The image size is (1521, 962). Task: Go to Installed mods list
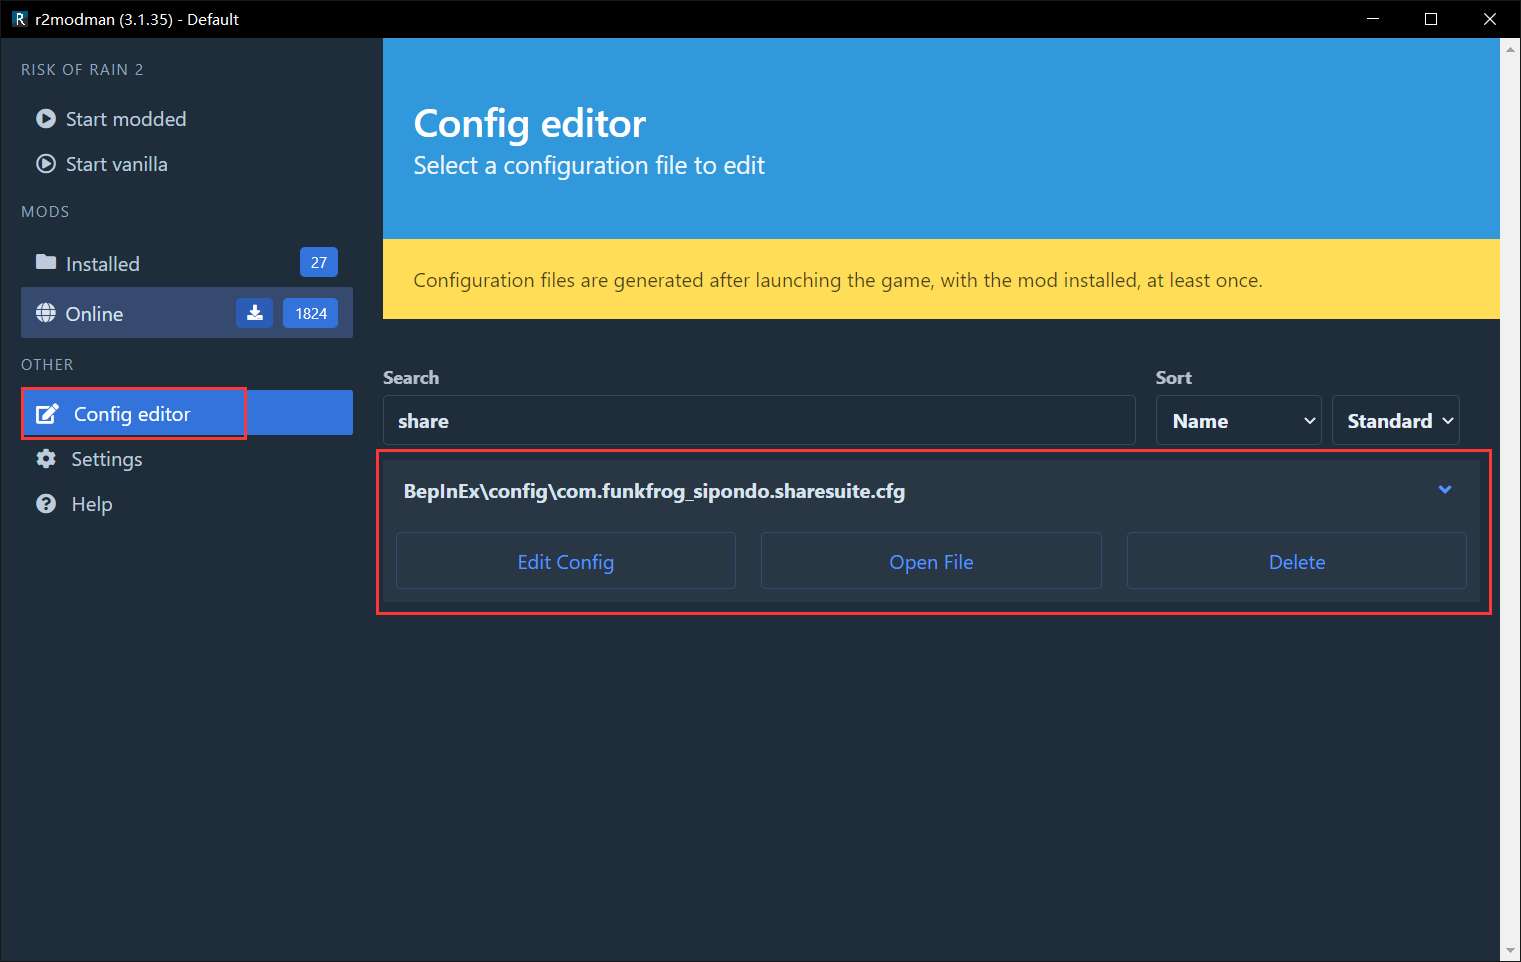[102, 264]
